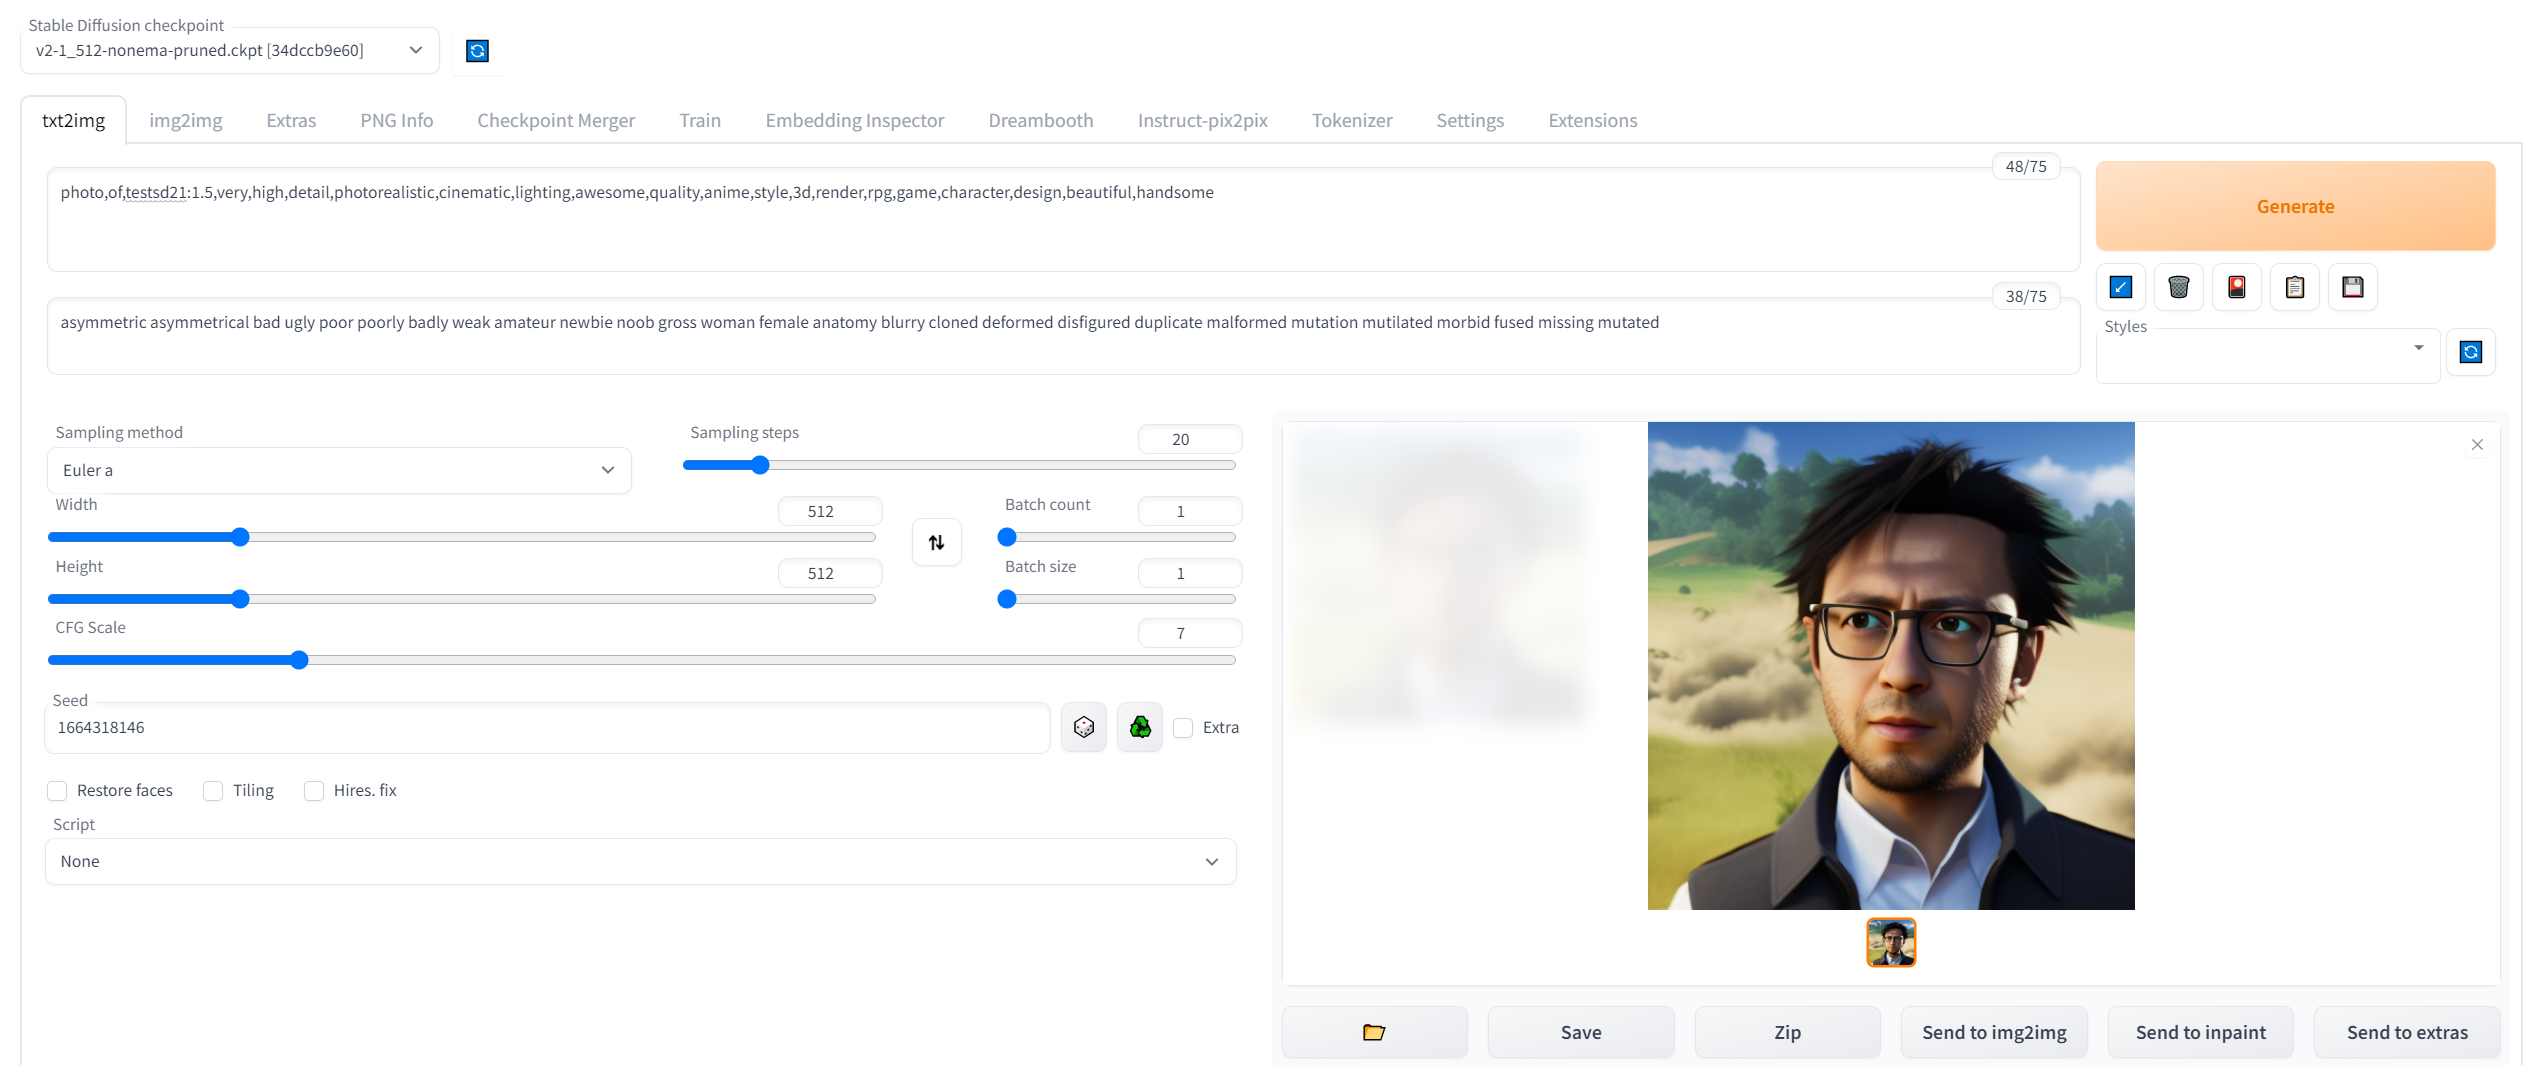Click the Batch count slider handle
Viewport: 2530px width, 1065px height.
pos(1007,538)
